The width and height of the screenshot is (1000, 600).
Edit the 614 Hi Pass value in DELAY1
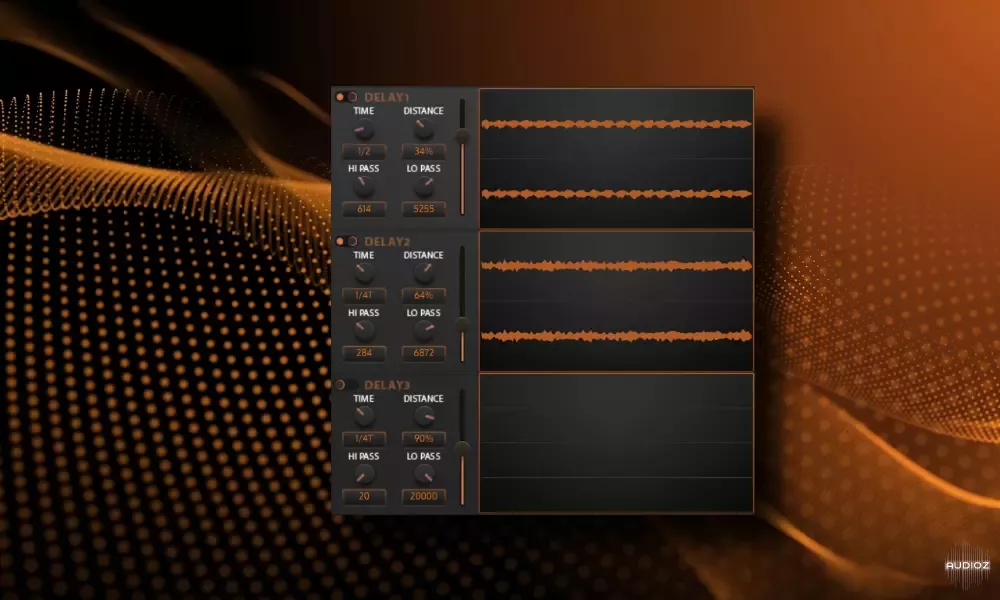pos(362,208)
